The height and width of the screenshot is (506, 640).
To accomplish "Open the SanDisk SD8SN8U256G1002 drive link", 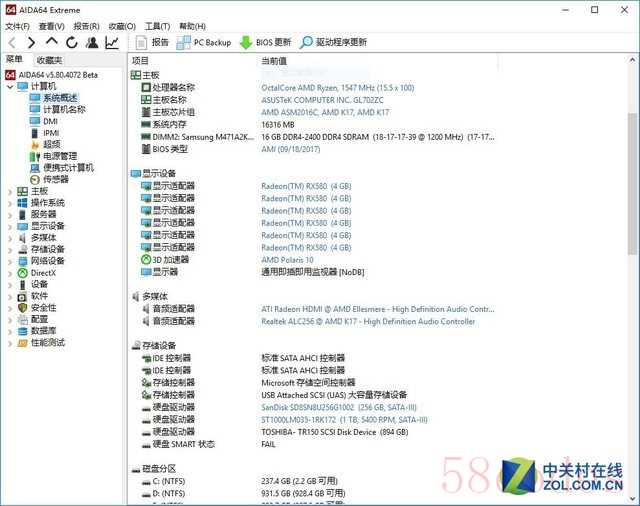I will click(339, 408).
